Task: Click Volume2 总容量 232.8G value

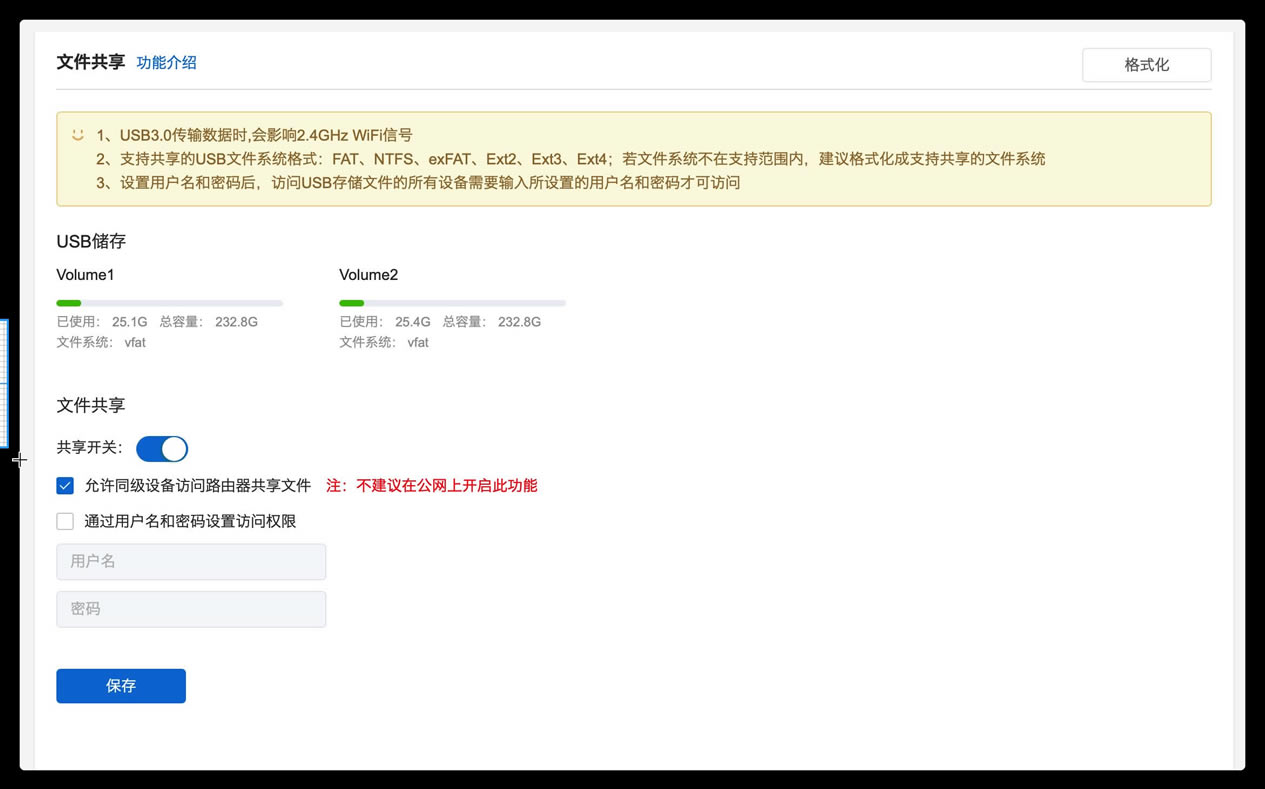Action: (519, 322)
